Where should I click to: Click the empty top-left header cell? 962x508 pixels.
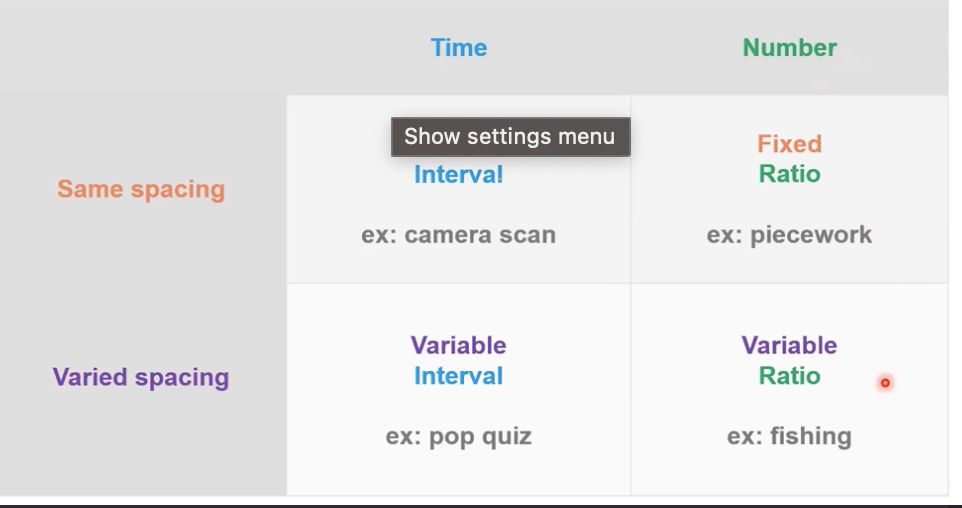(x=144, y=47)
